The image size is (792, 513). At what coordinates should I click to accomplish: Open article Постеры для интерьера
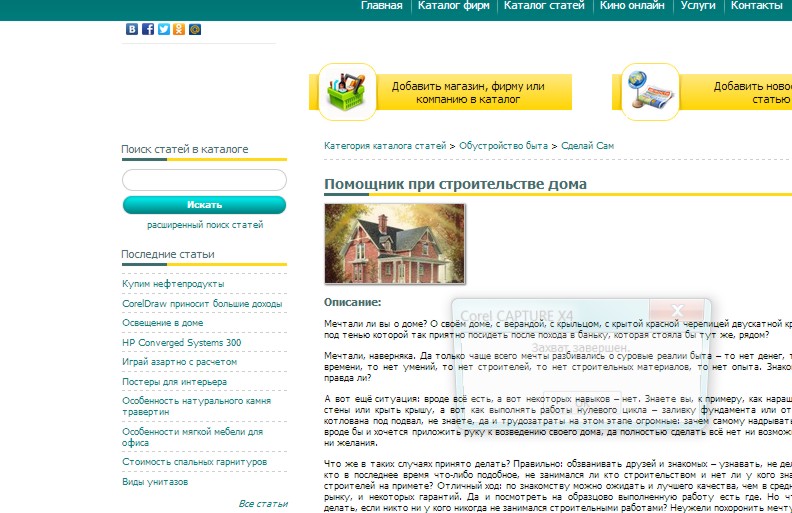tap(174, 382)
